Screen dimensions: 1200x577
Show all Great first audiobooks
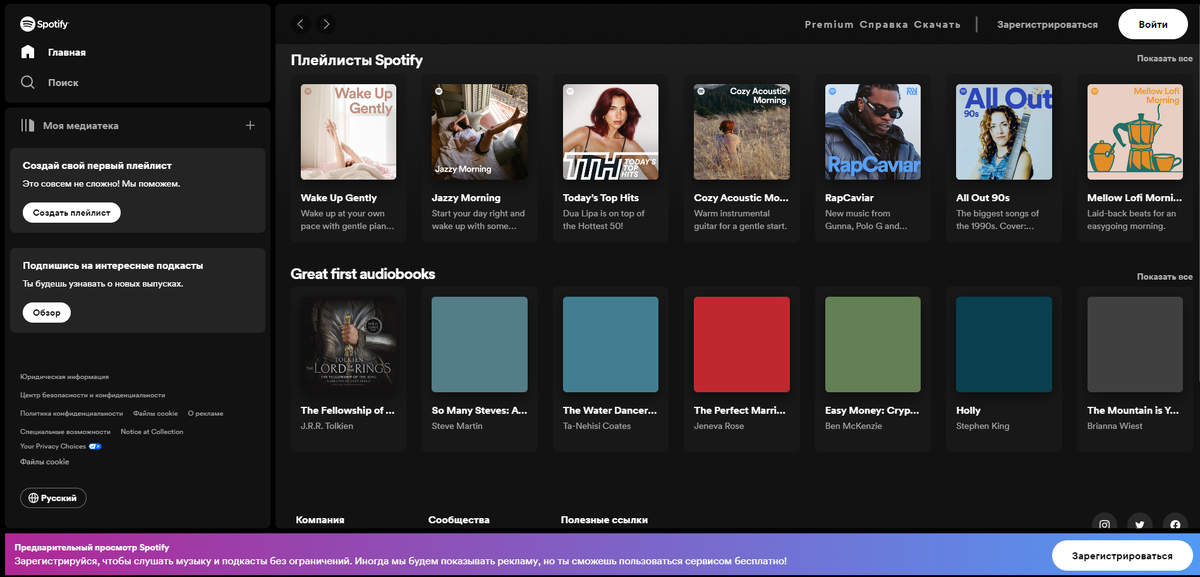point(1164,277)
